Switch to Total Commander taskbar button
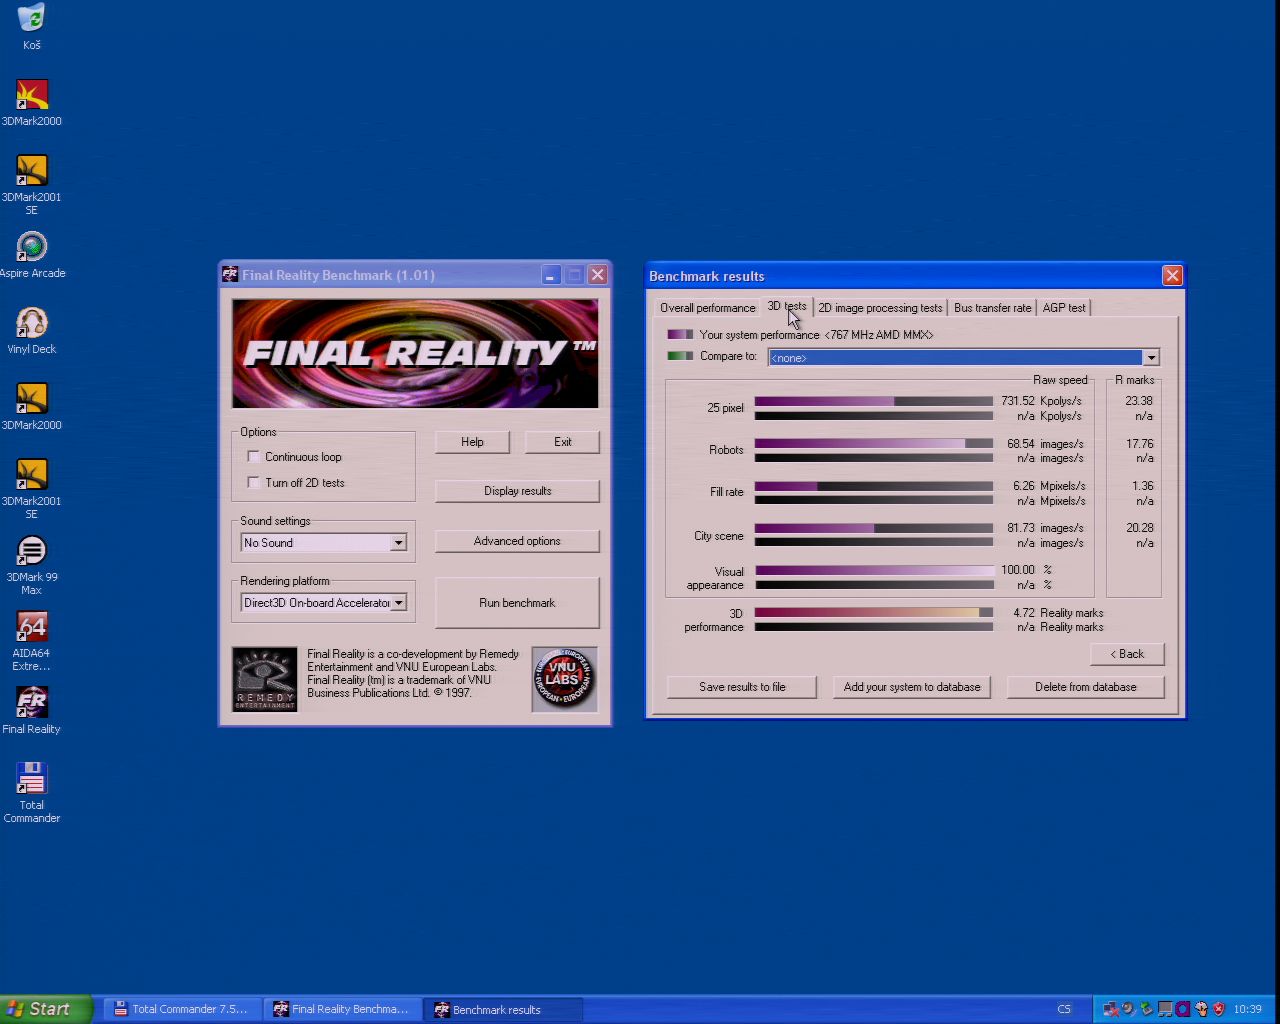The image size is (1280, 1024). point(184,1009)
